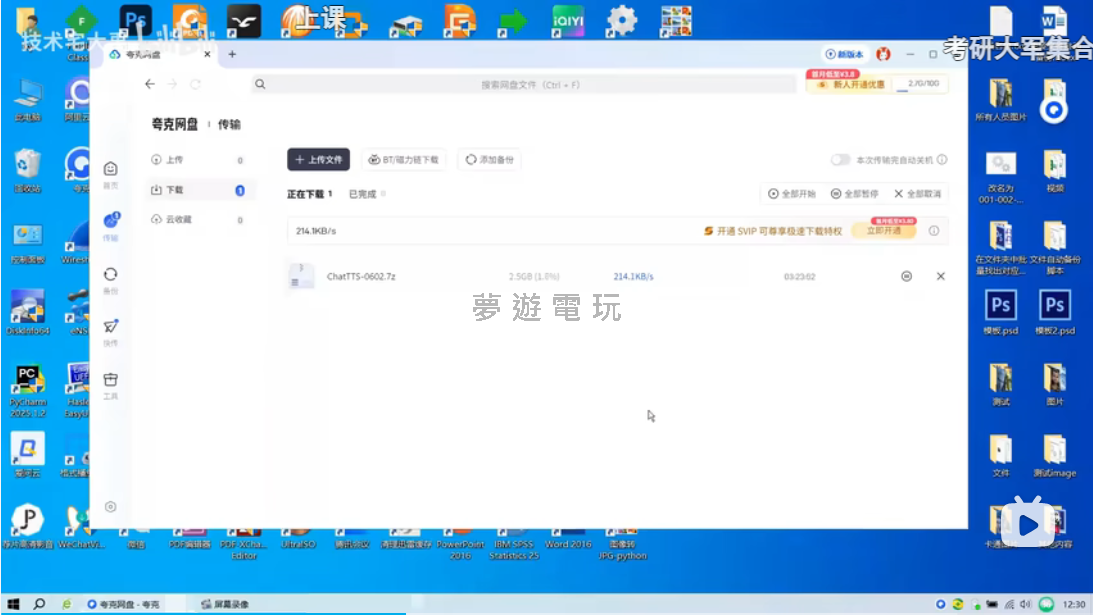Switch to the 已完成 tab
The height and width of the screenshot is (615, 1093).
[x=362, y=194]
